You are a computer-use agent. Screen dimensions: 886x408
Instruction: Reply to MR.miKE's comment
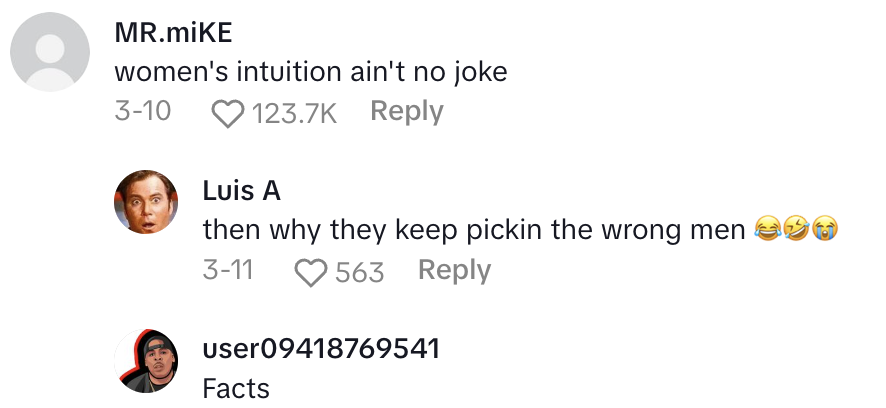(406, 111)
